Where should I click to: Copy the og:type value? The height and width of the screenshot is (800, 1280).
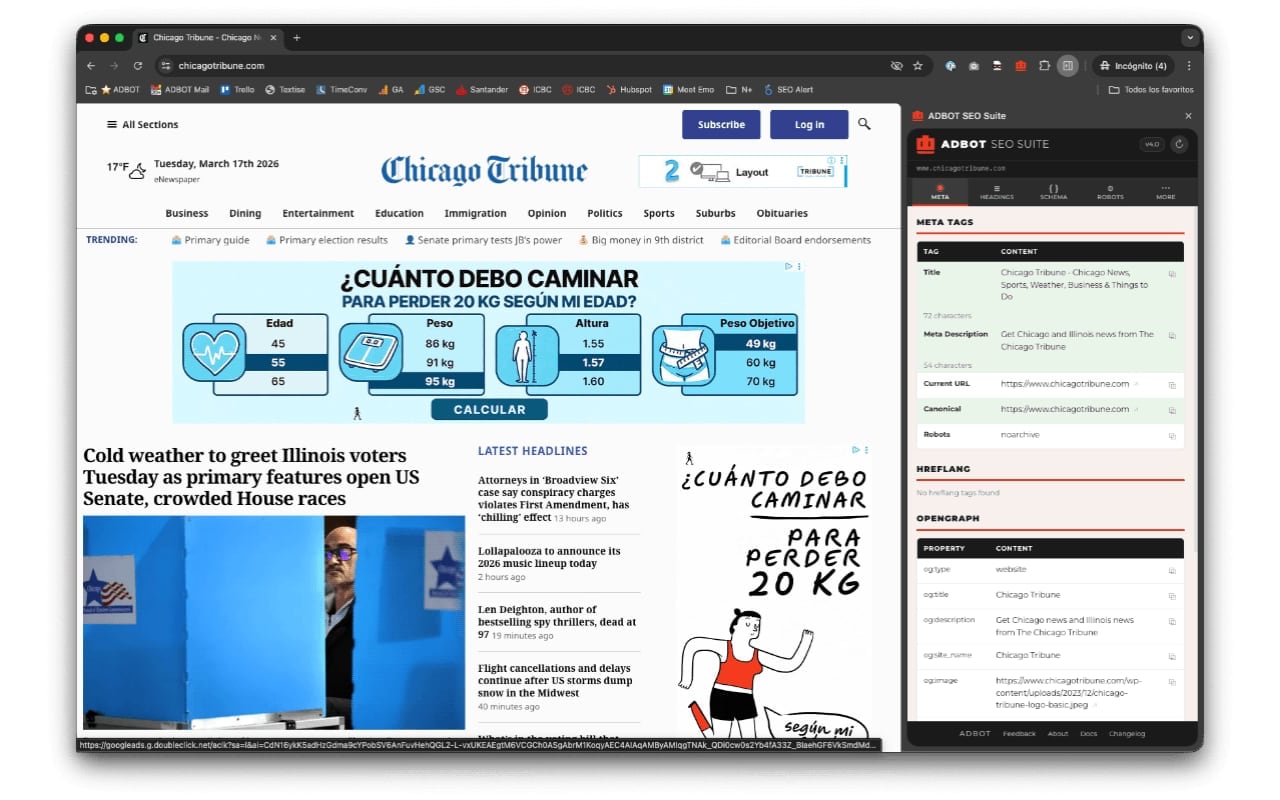(x=1172, y=570)
